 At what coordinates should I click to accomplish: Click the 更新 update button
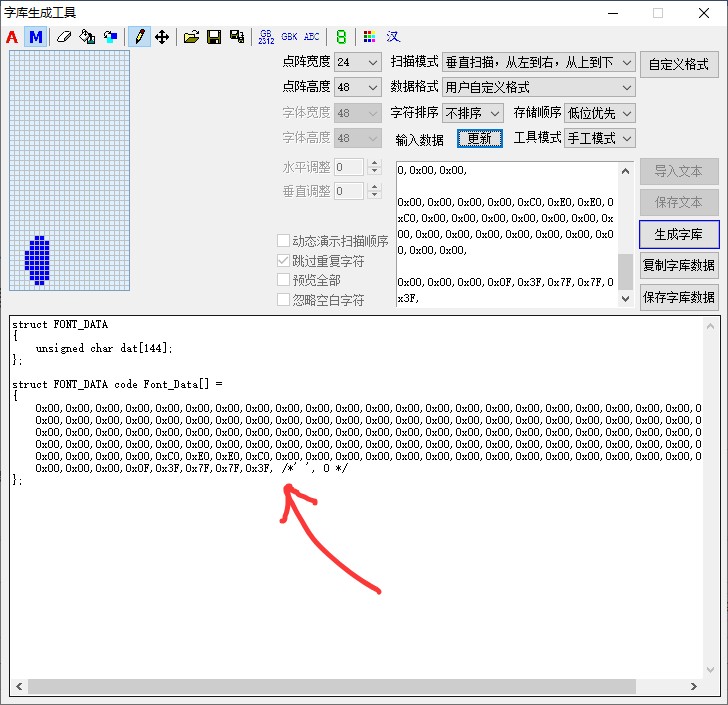pos(480,138)
